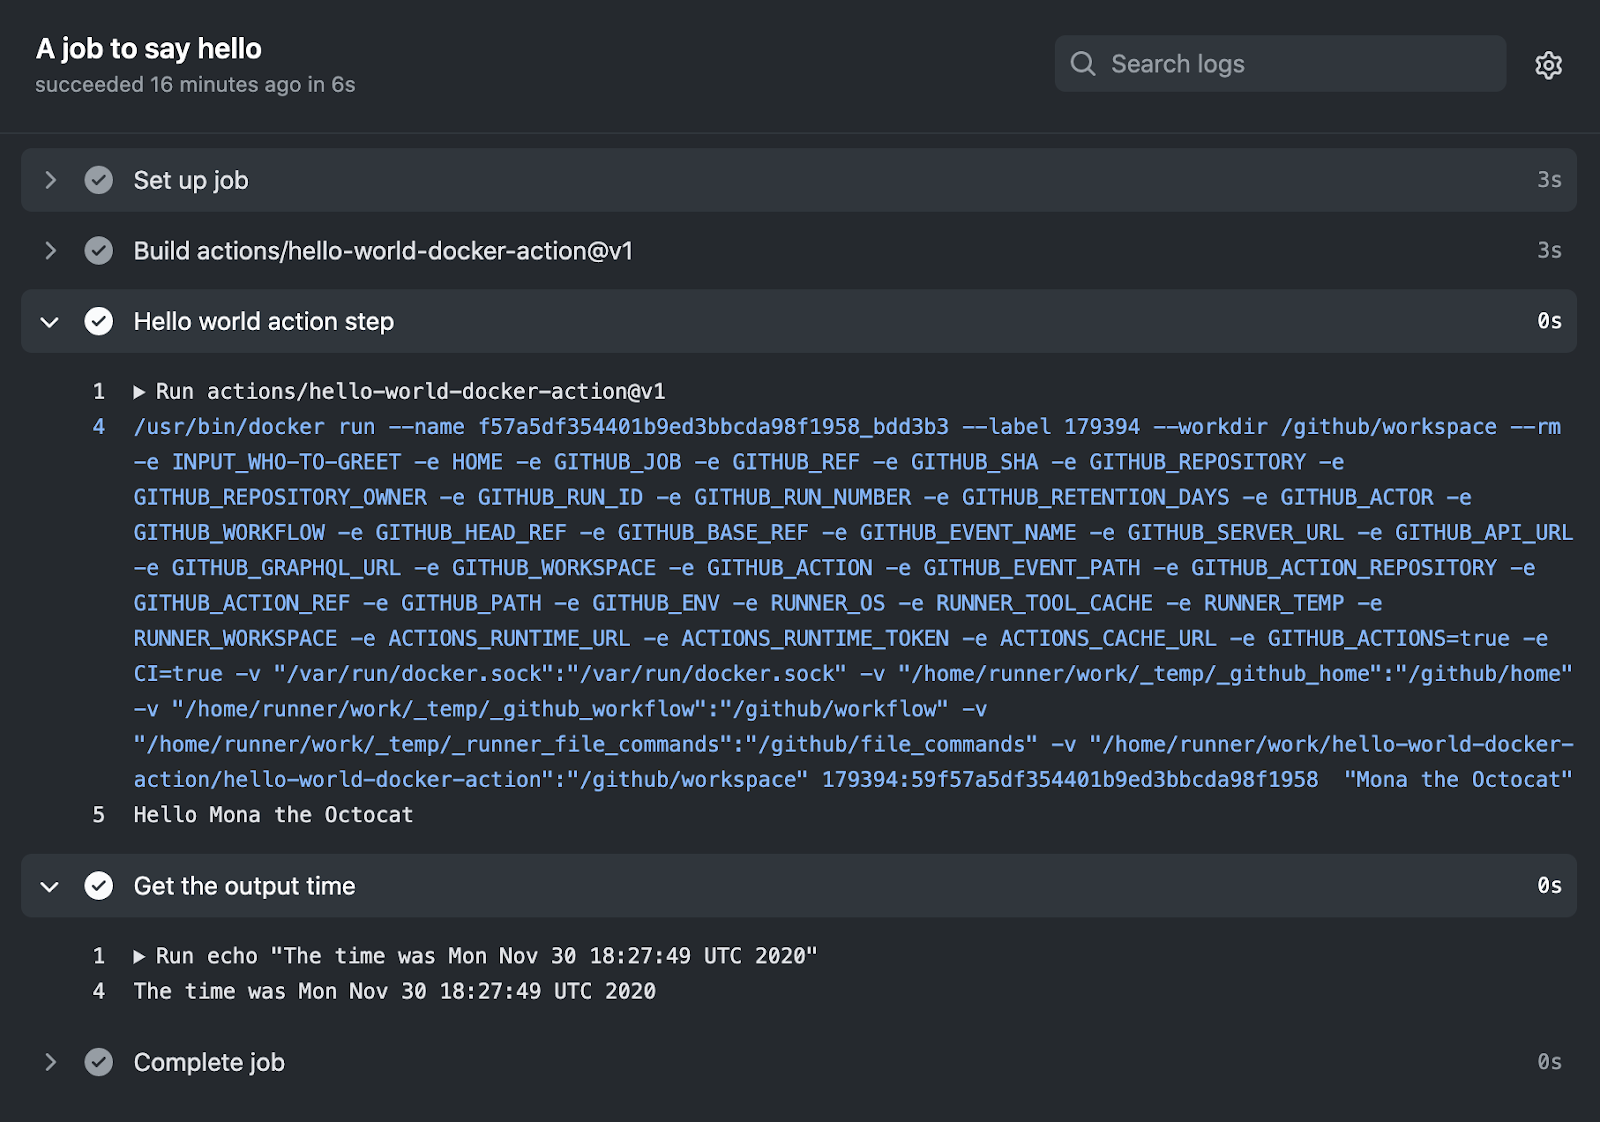
Task: Click the Get the output time step title
Action: click(x=244, y=886)
